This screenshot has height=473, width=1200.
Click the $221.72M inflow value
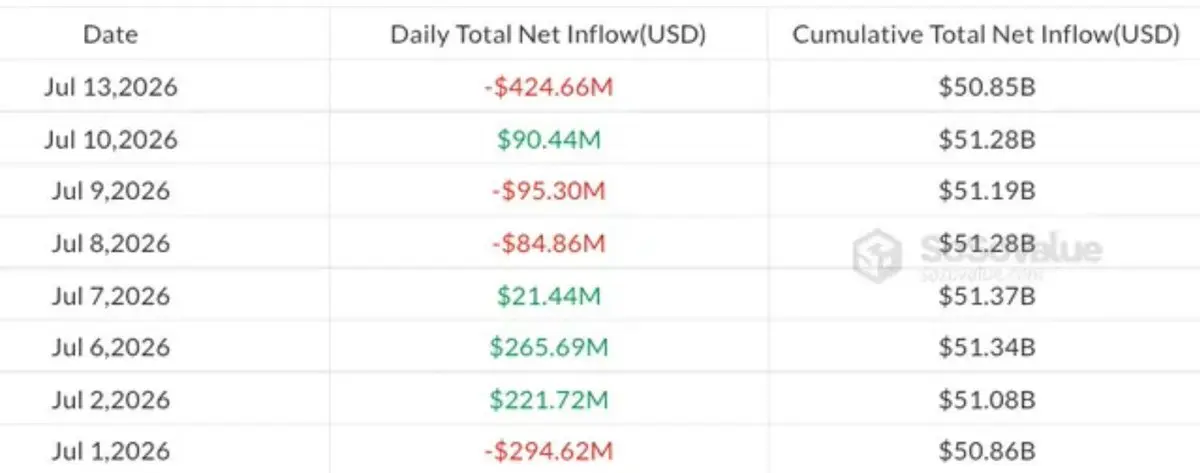click(x=548, y=399)
